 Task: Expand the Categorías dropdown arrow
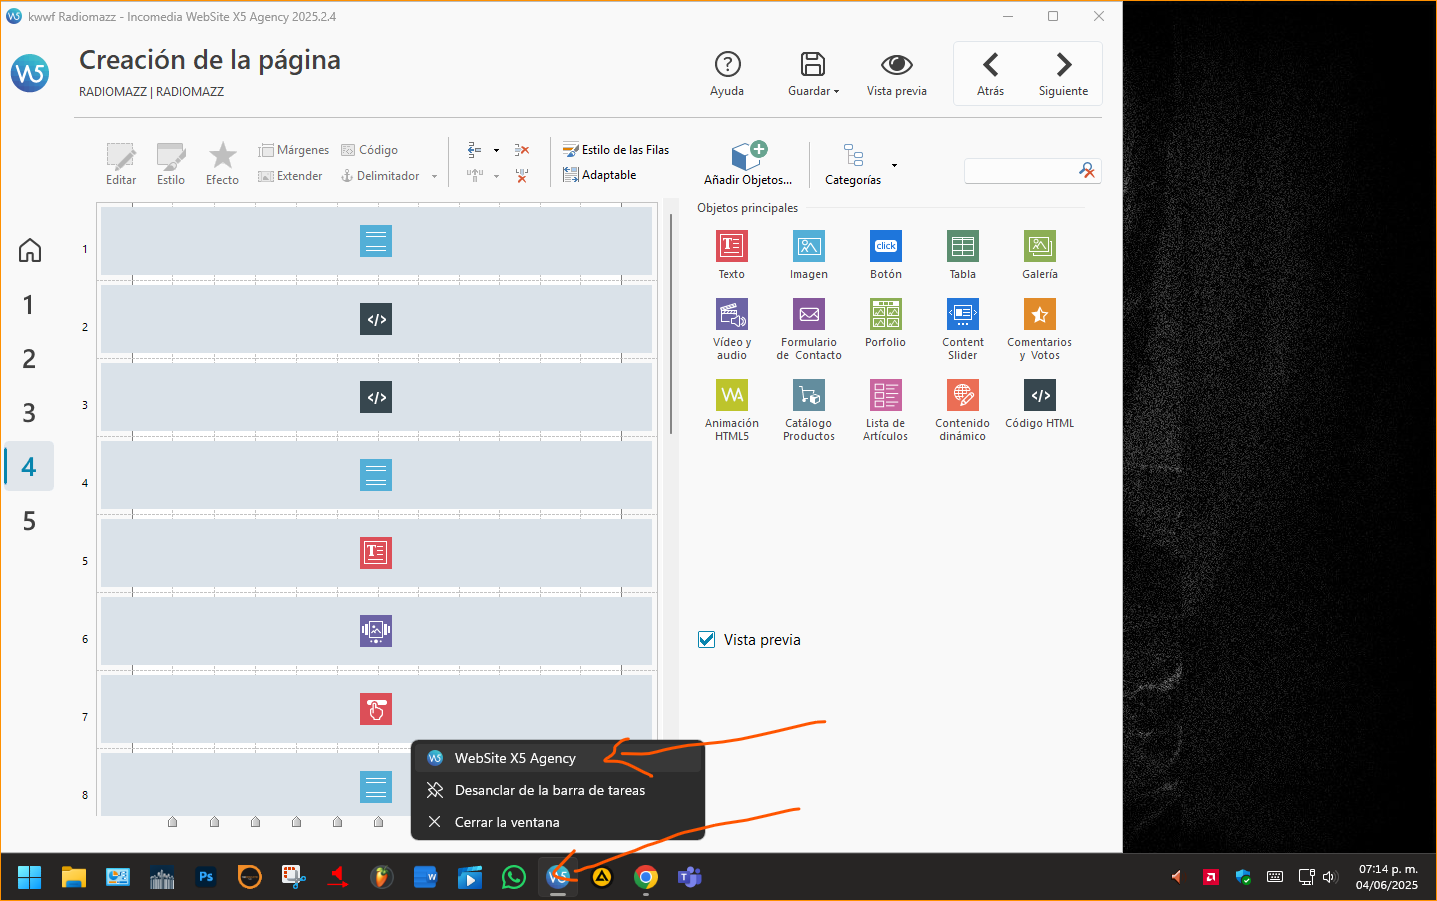point(894,165)
